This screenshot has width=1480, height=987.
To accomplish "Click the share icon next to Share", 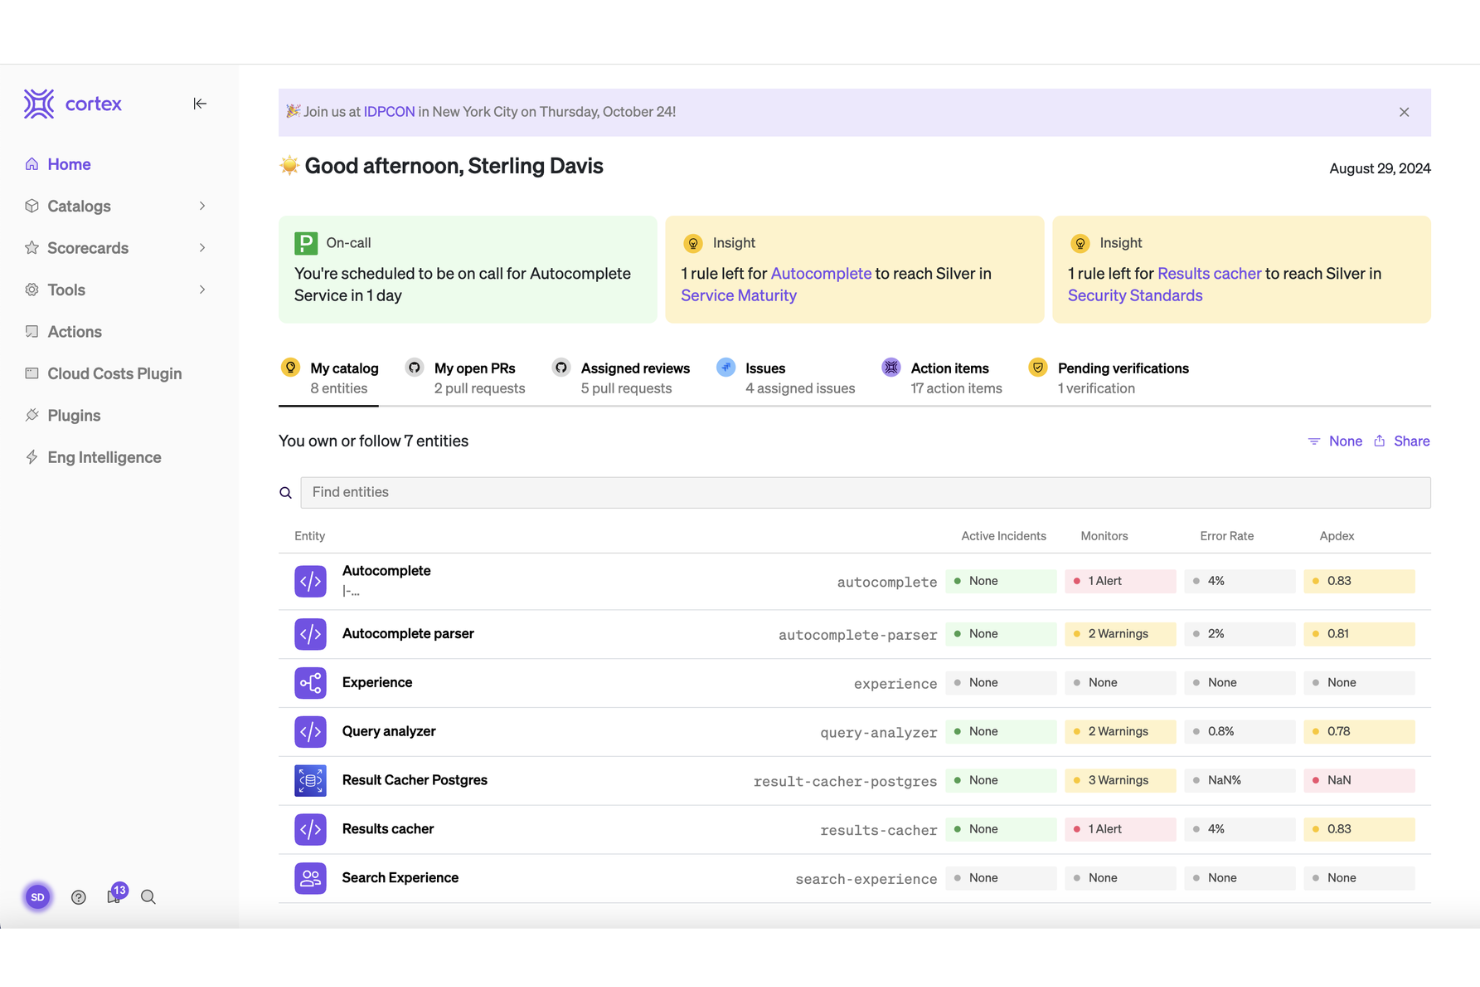I will click(x=1380, y=441).
